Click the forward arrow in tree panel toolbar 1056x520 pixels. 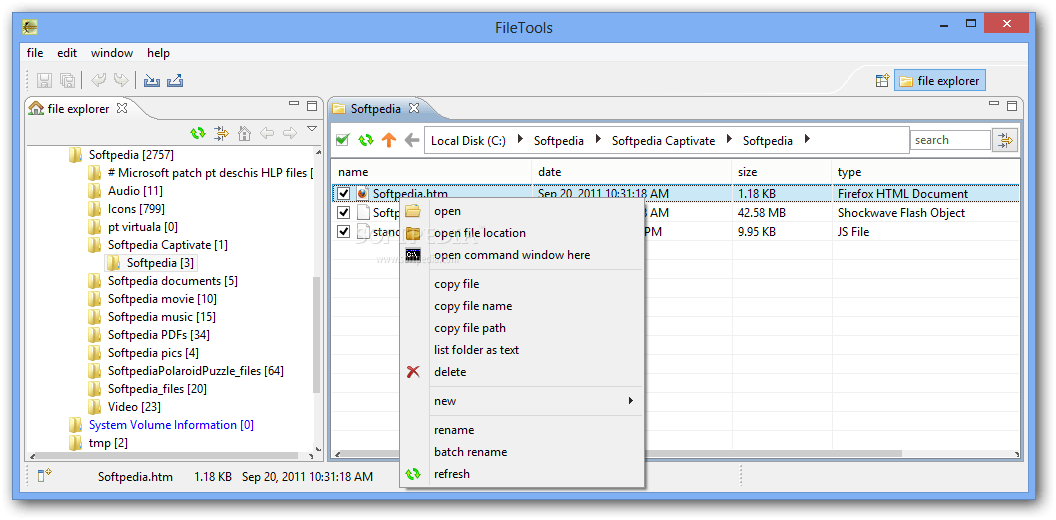pos(290,133)
